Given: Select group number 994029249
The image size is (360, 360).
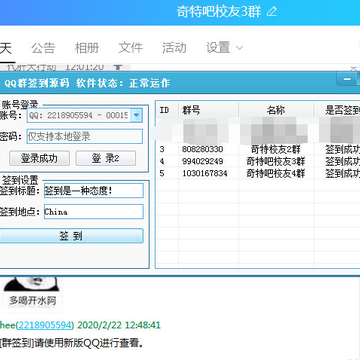Looking at the screenshot, I should [203, 161].
